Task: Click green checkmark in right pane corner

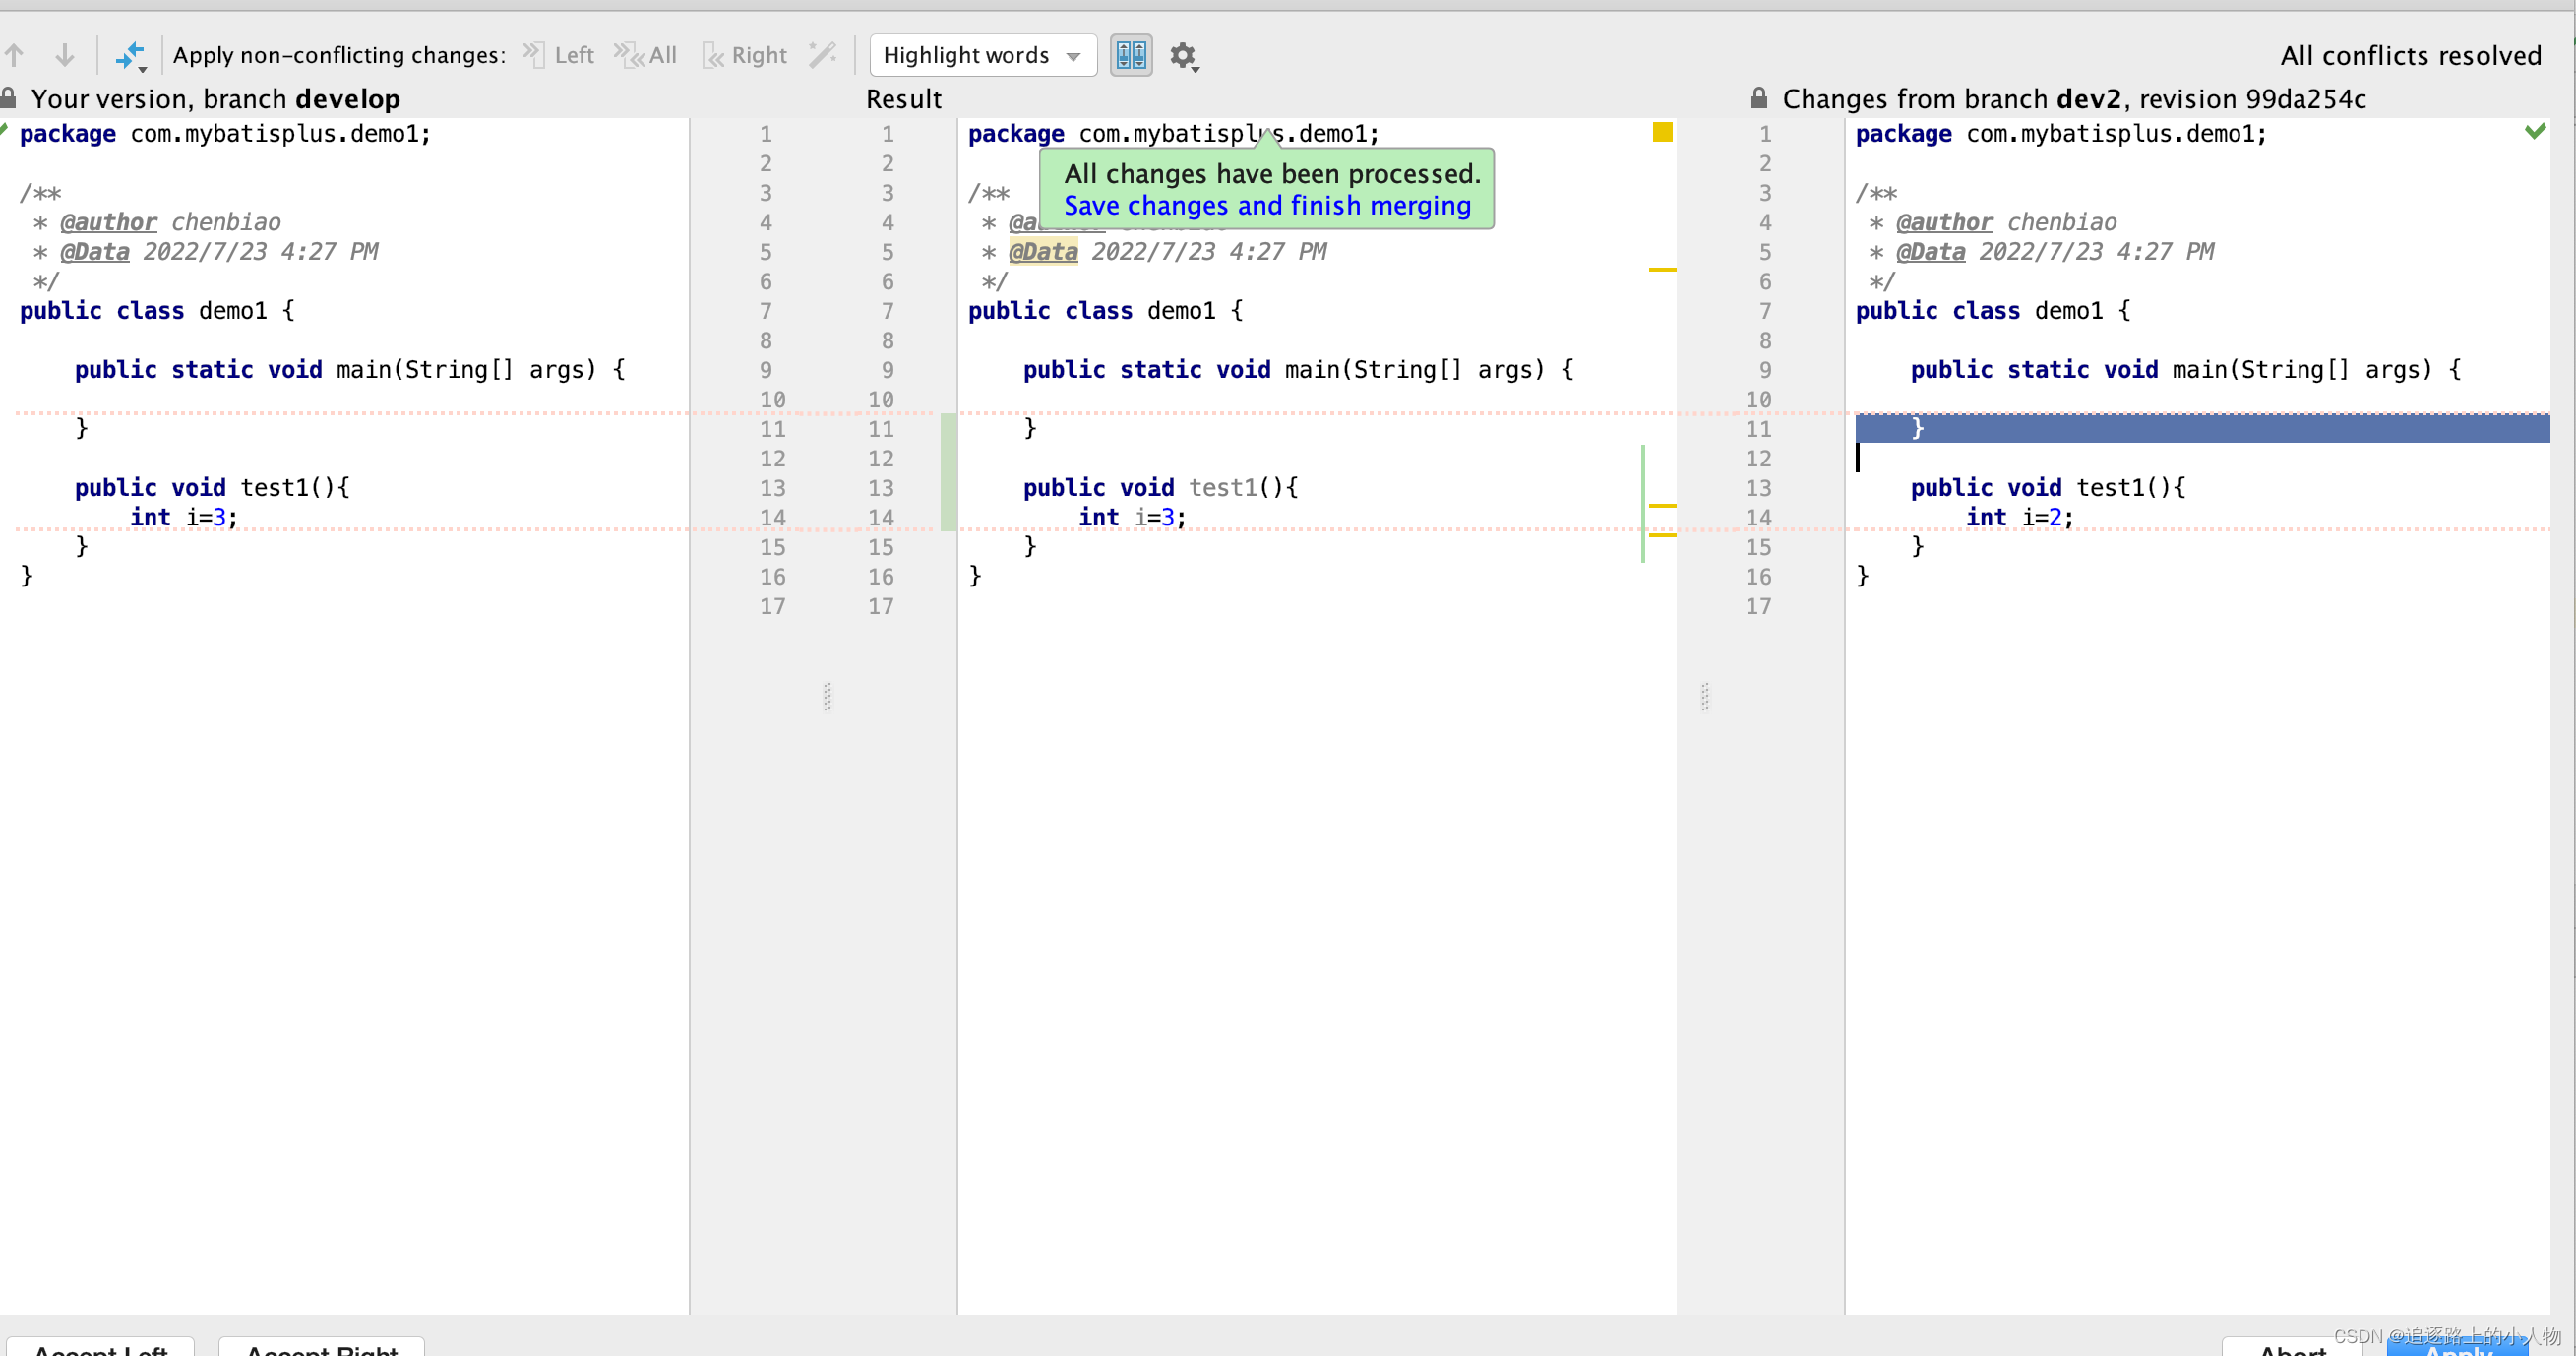Action: coord(2535,131)
